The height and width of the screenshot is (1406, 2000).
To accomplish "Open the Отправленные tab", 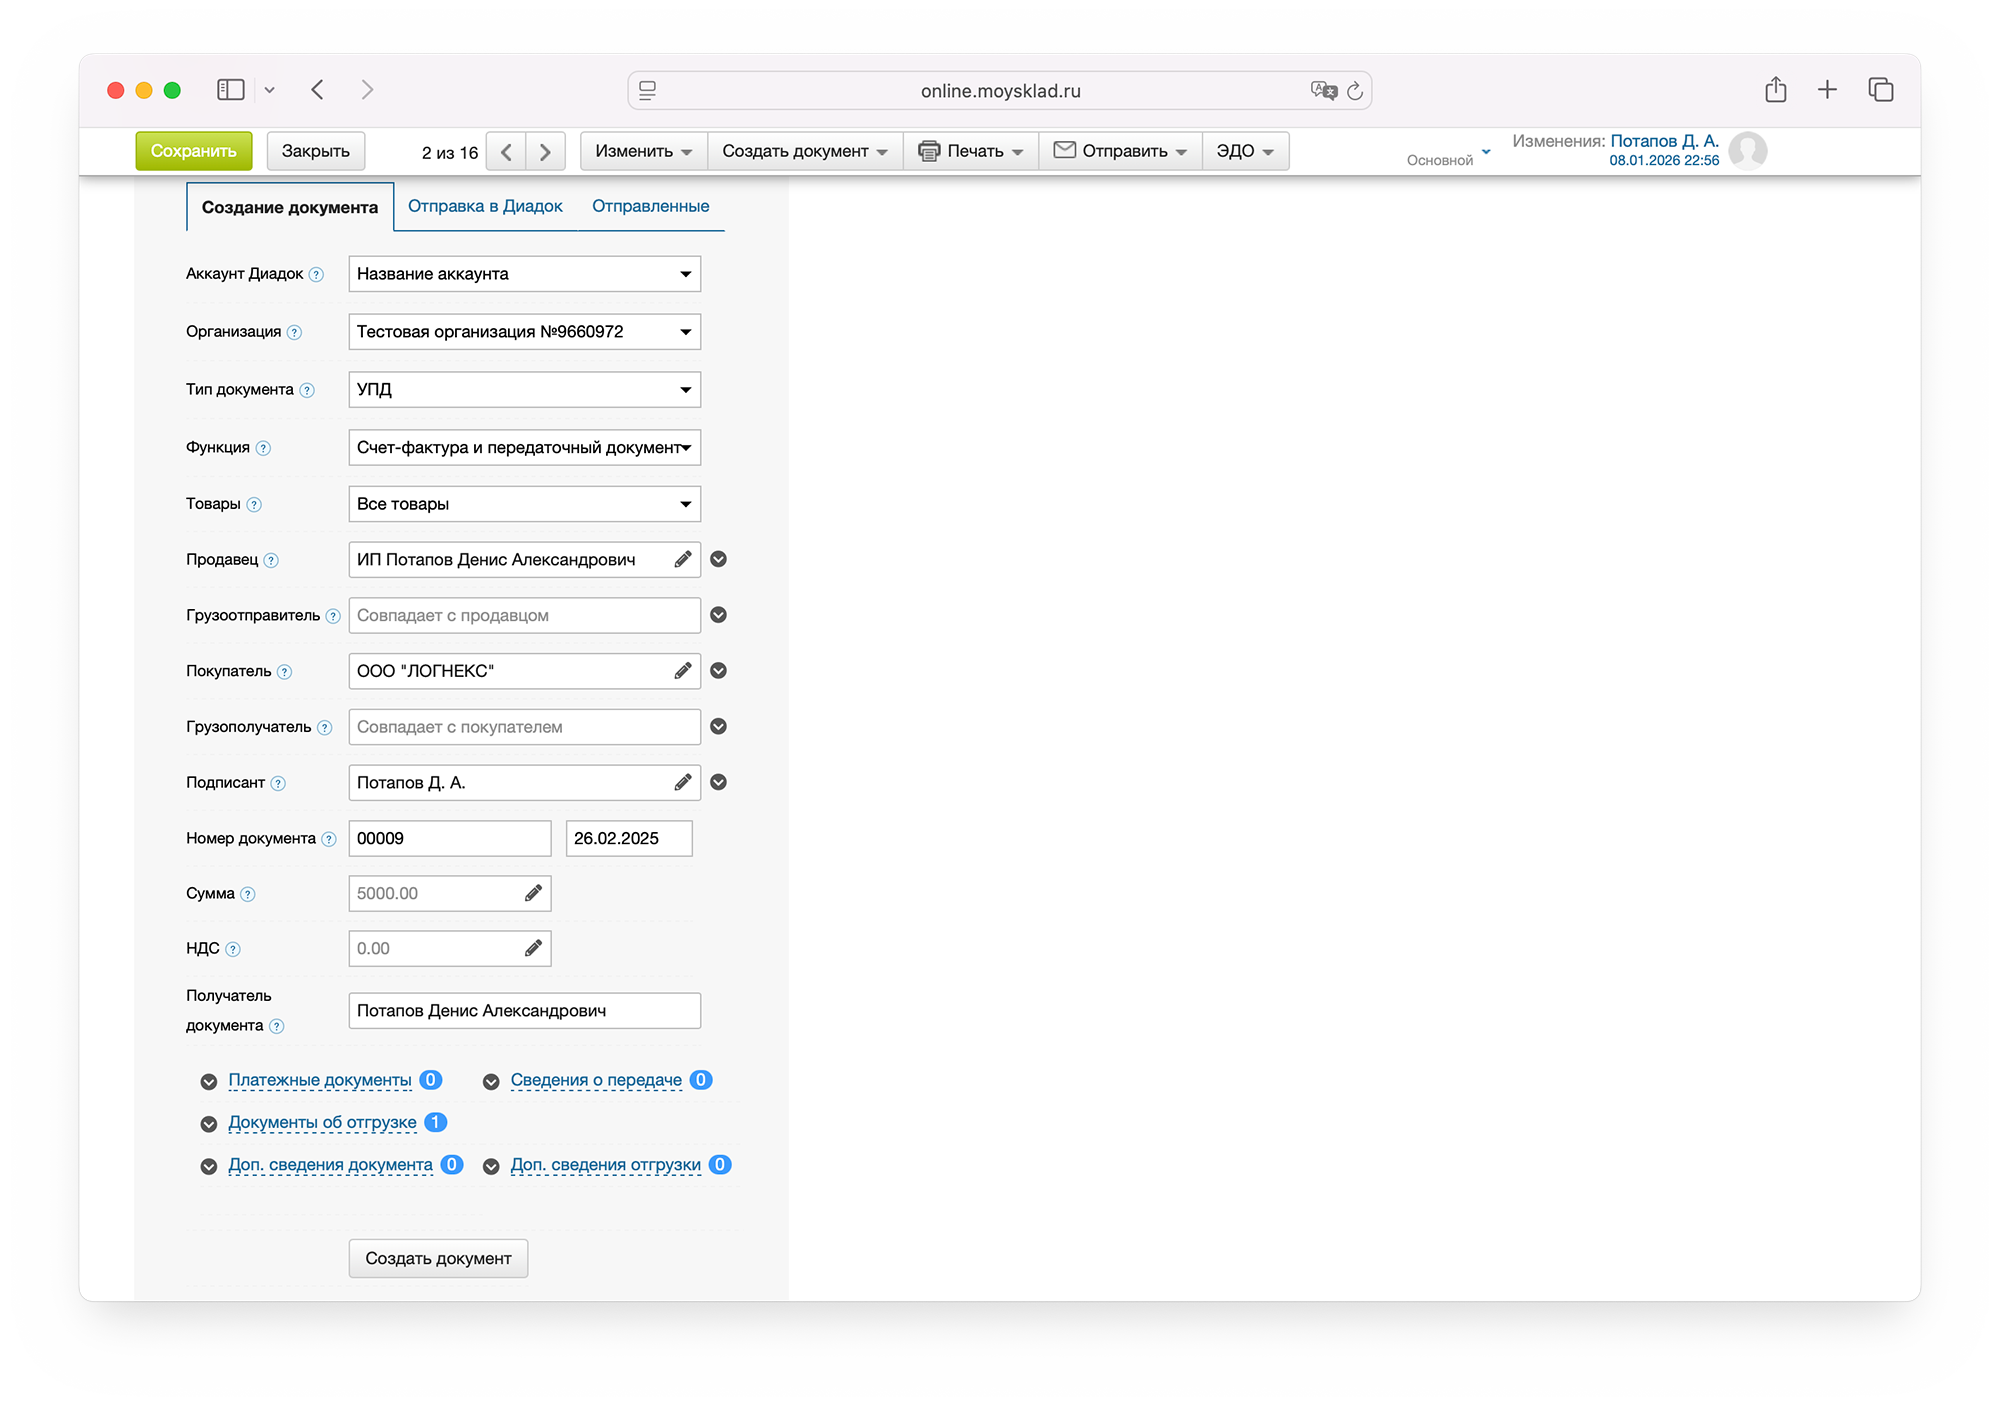I will (x=650, y=206).
